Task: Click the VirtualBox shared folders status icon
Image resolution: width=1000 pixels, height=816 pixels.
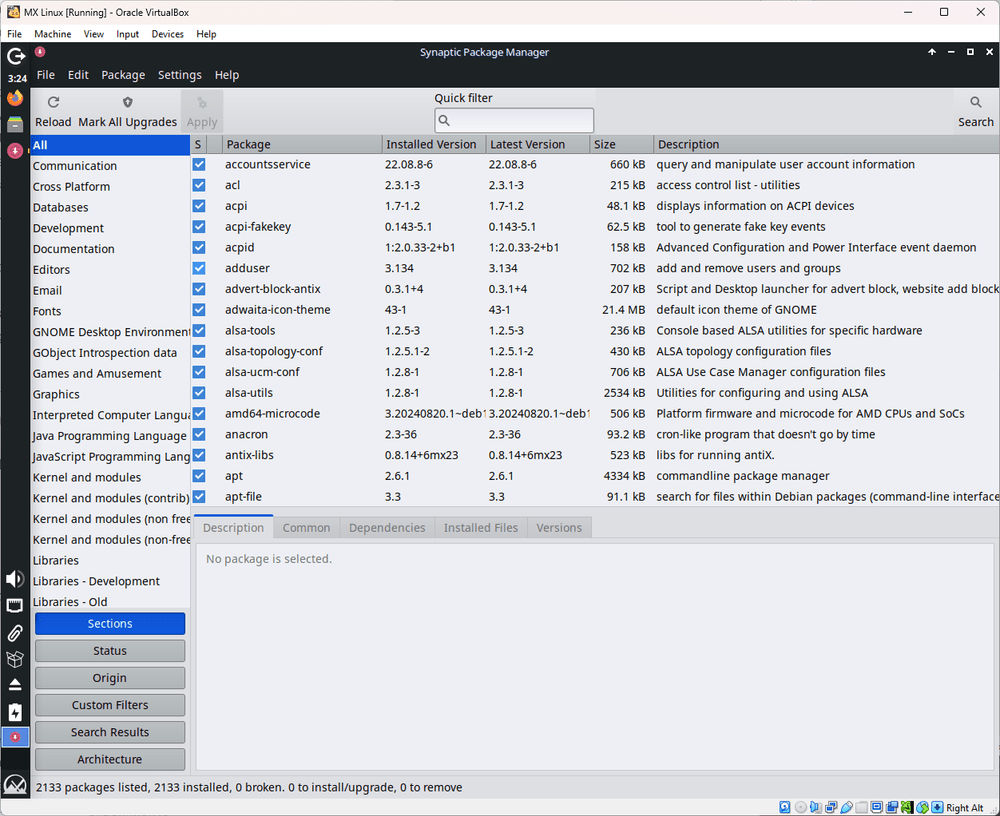Action: pos(862,807)
